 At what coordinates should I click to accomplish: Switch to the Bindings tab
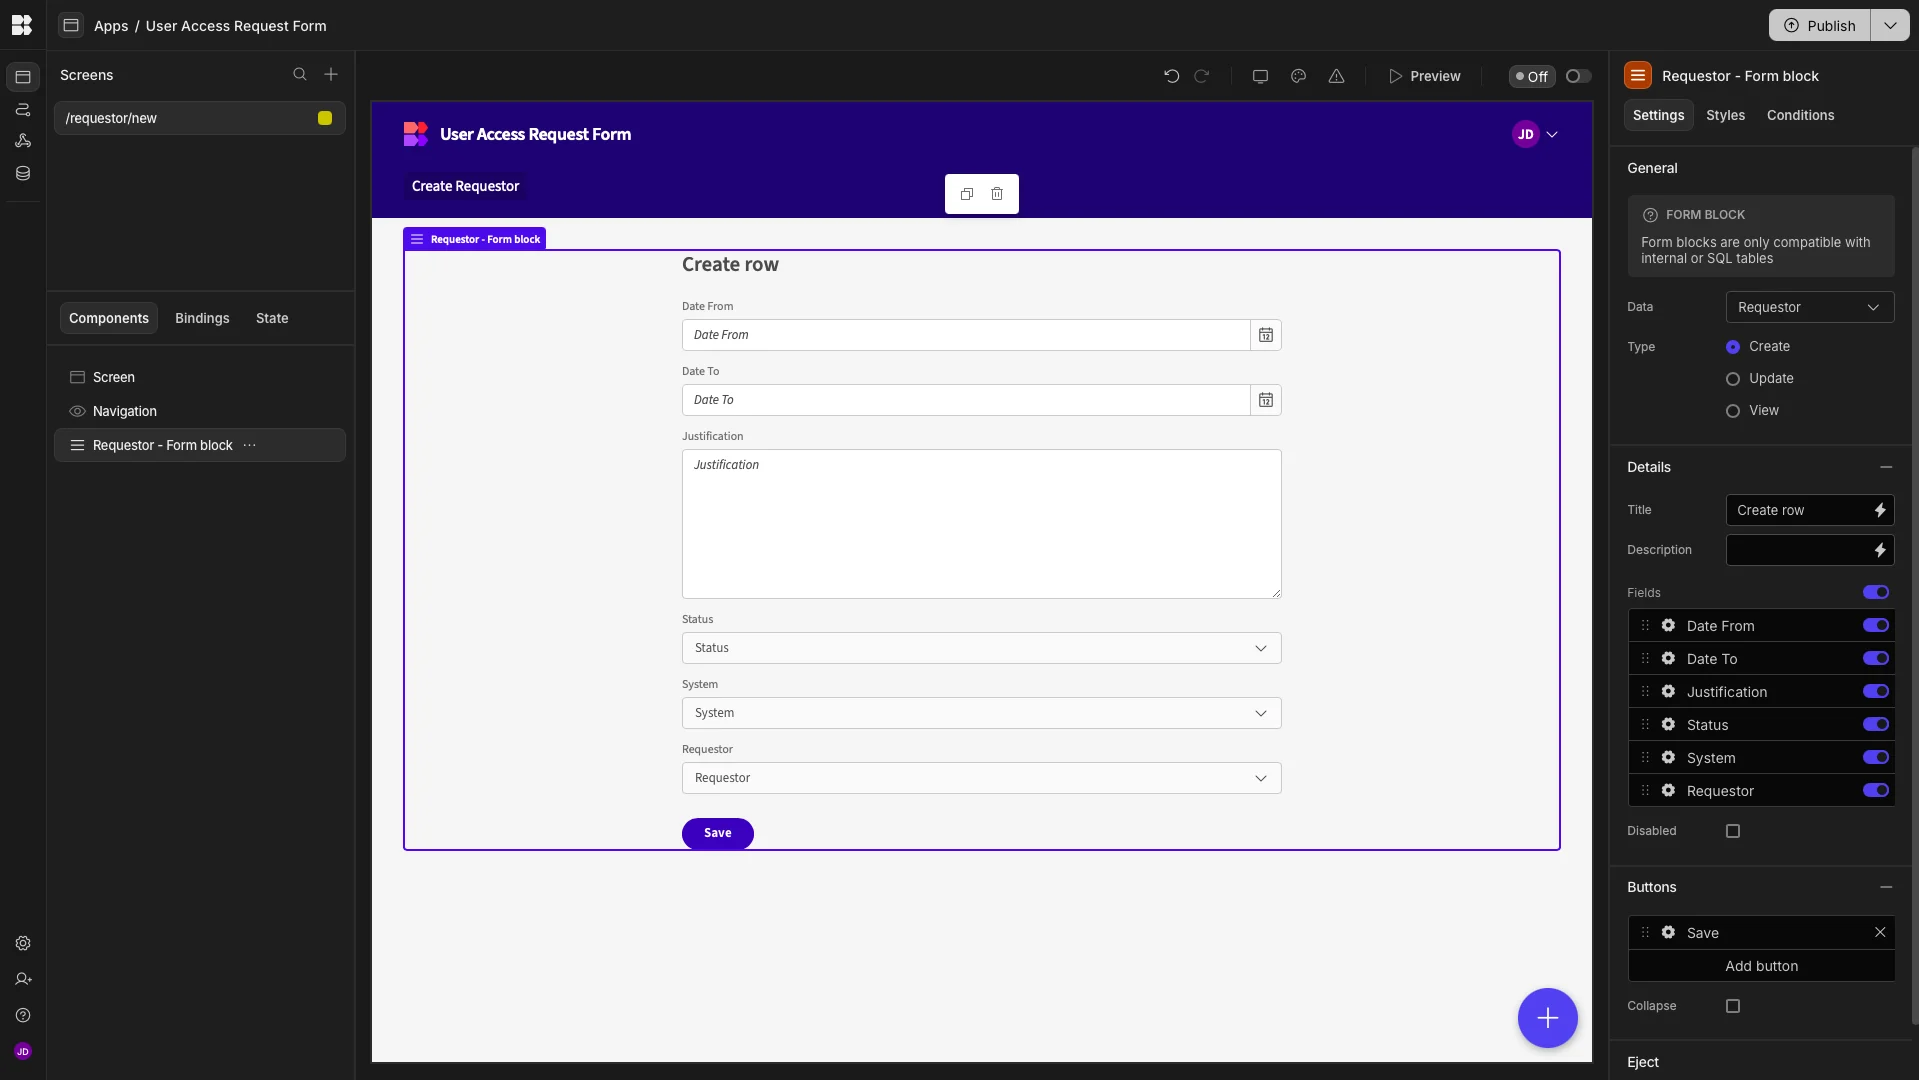[x=201, y=318]
